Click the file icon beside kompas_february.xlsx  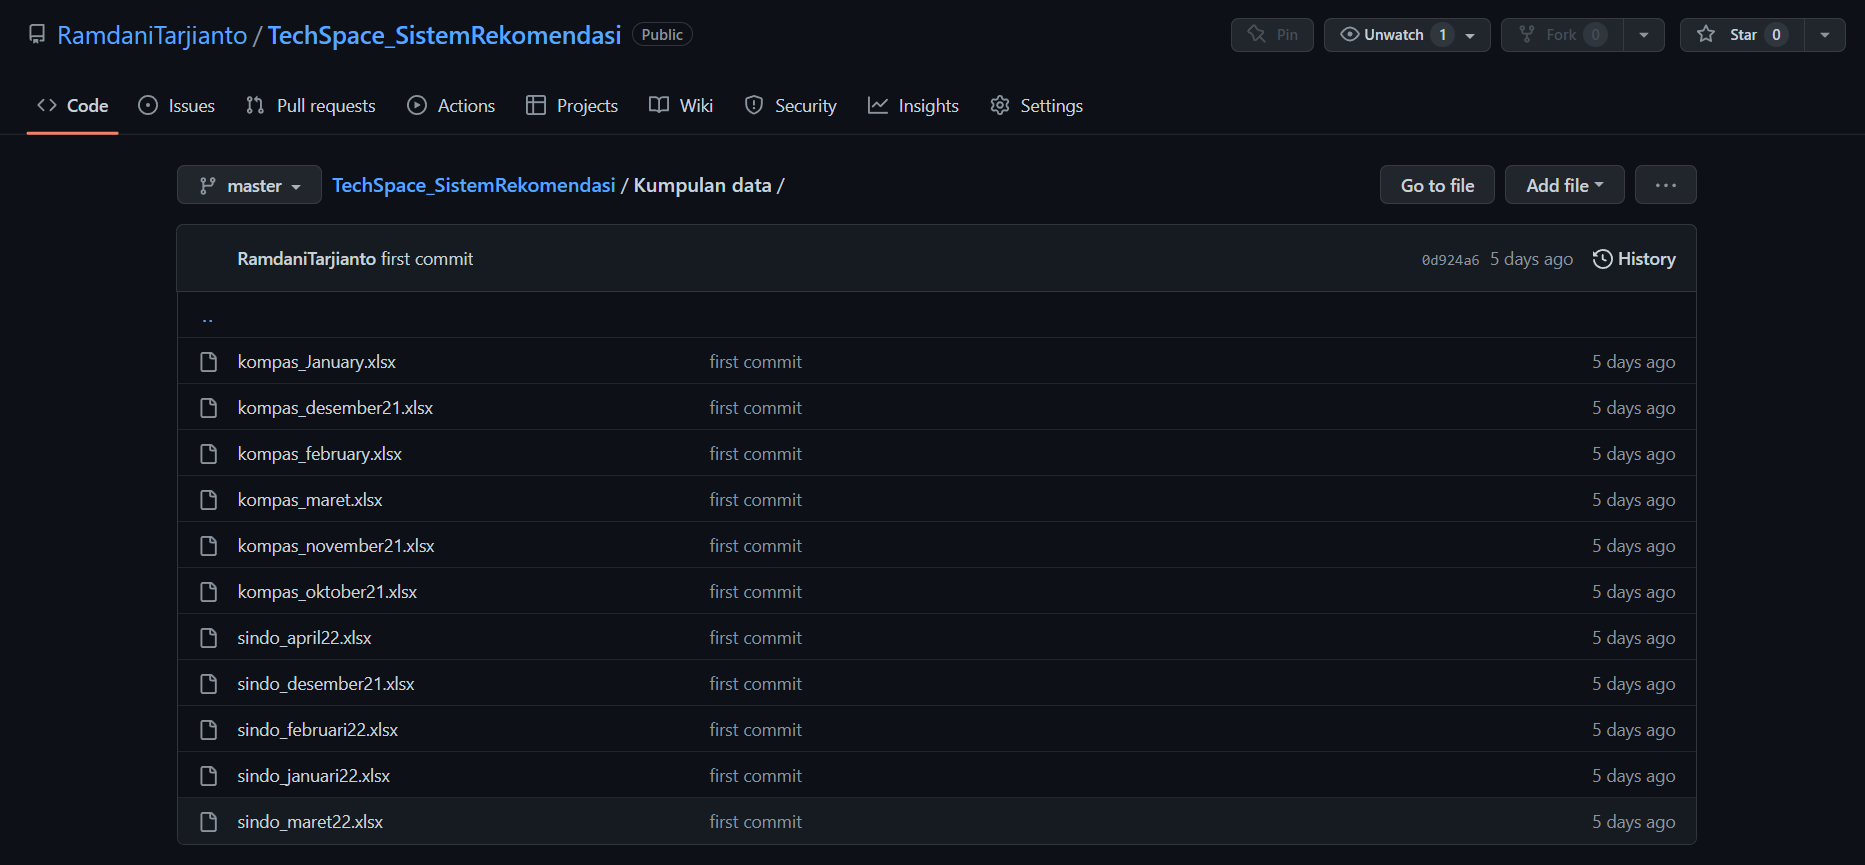click(x=208, y=454)
